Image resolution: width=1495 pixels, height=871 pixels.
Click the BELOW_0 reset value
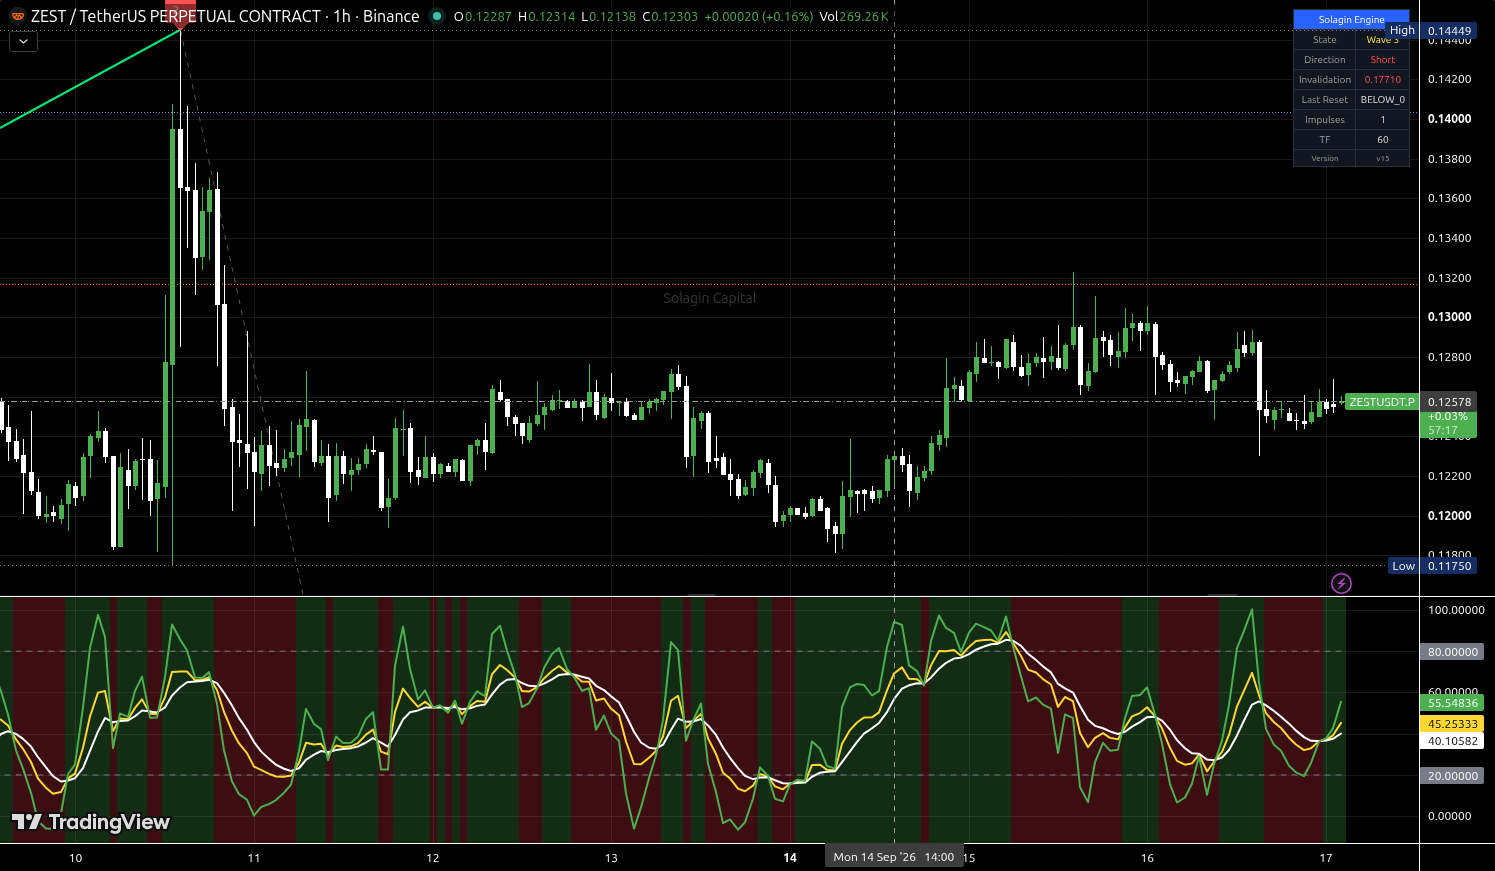point(1382,100)
